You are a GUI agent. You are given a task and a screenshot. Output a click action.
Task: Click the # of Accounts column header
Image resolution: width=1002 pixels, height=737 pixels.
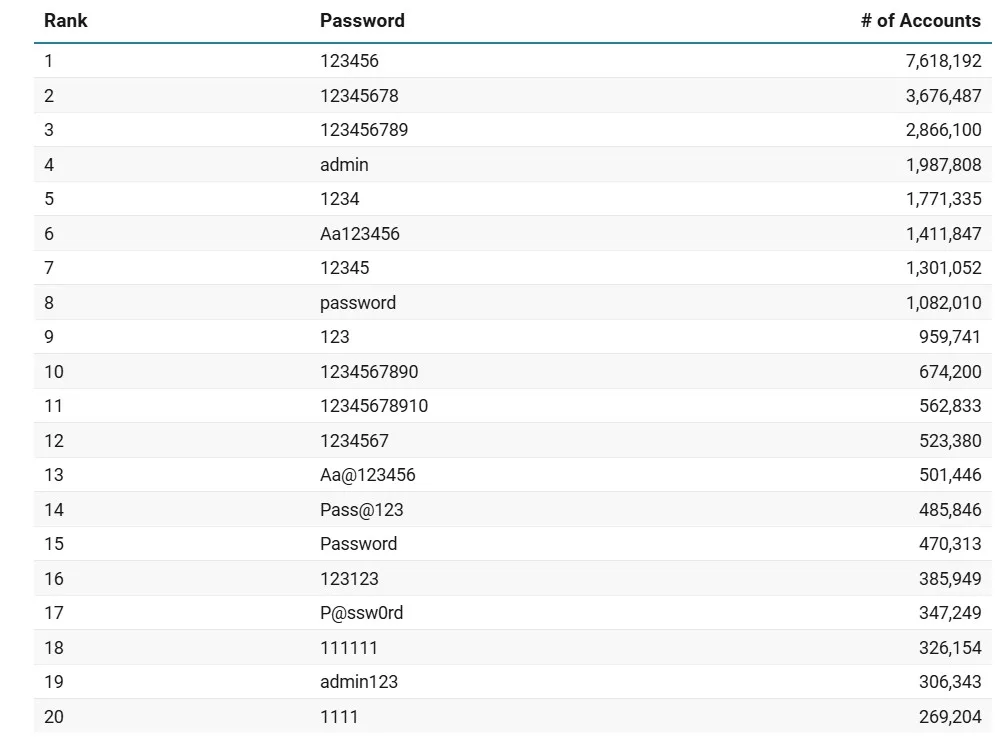click(x=920, y=21)
